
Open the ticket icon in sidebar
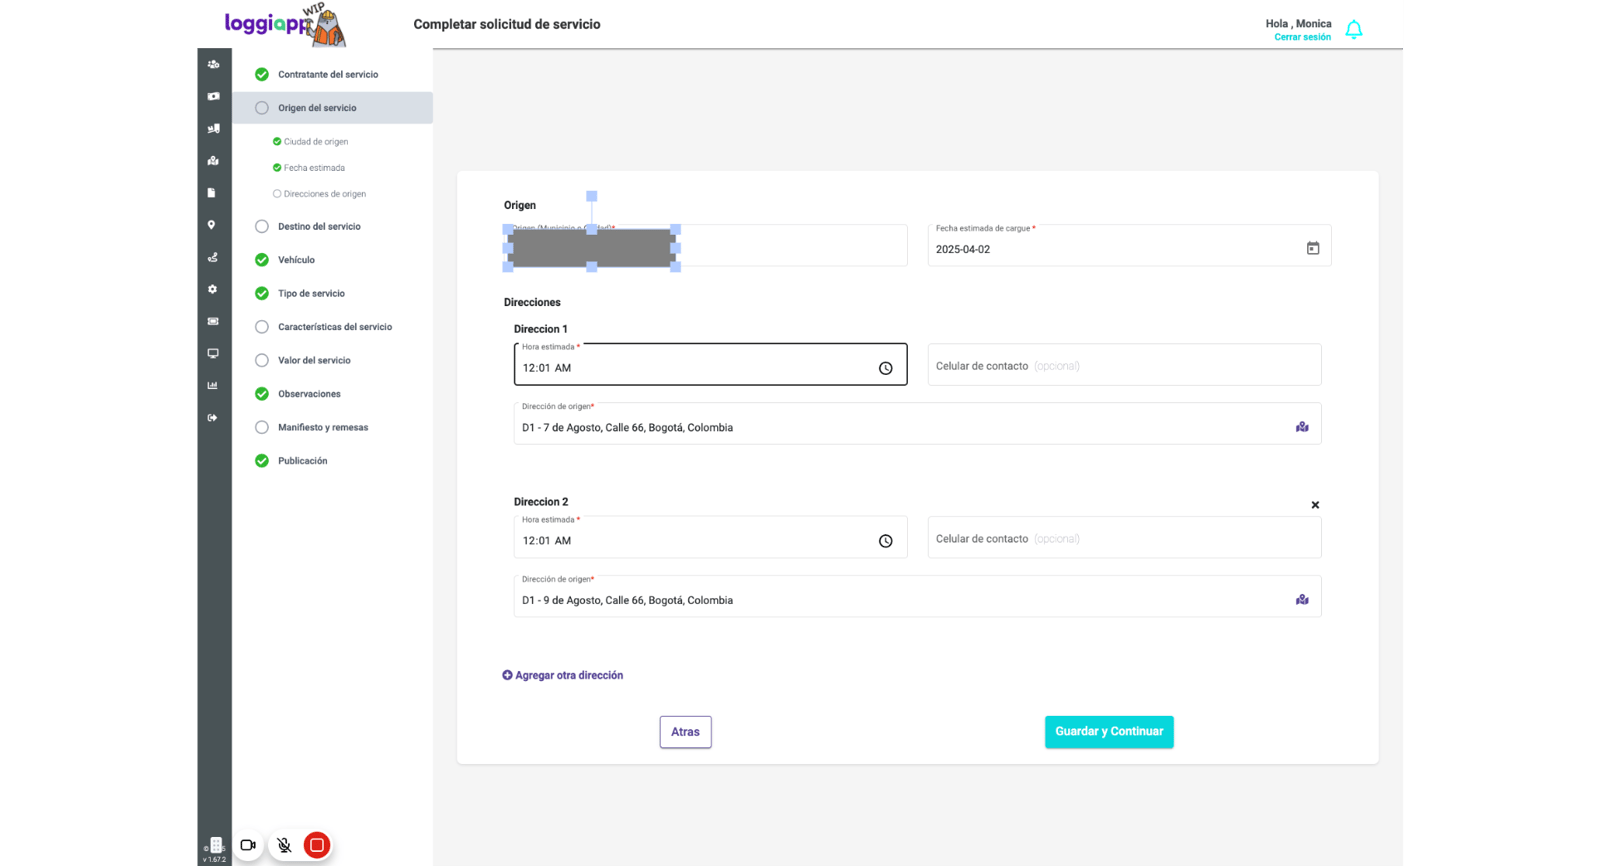tap(213, 321)
